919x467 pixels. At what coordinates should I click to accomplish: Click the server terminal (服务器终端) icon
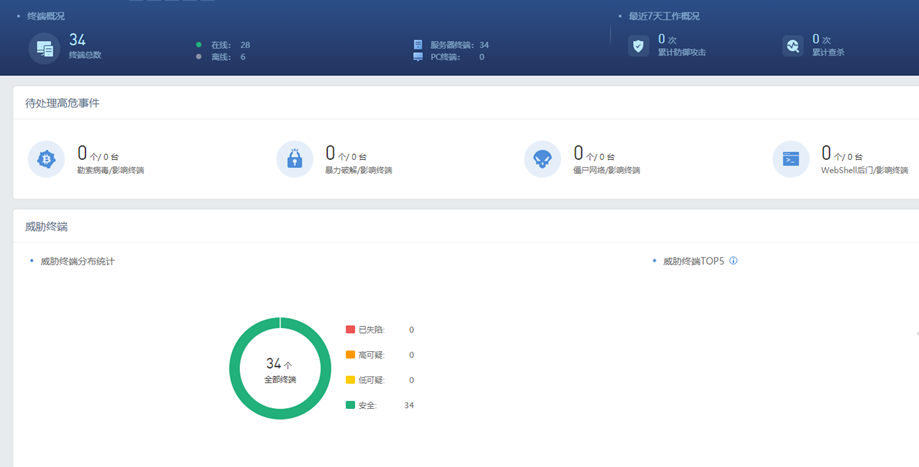click(x=418, y=45)
